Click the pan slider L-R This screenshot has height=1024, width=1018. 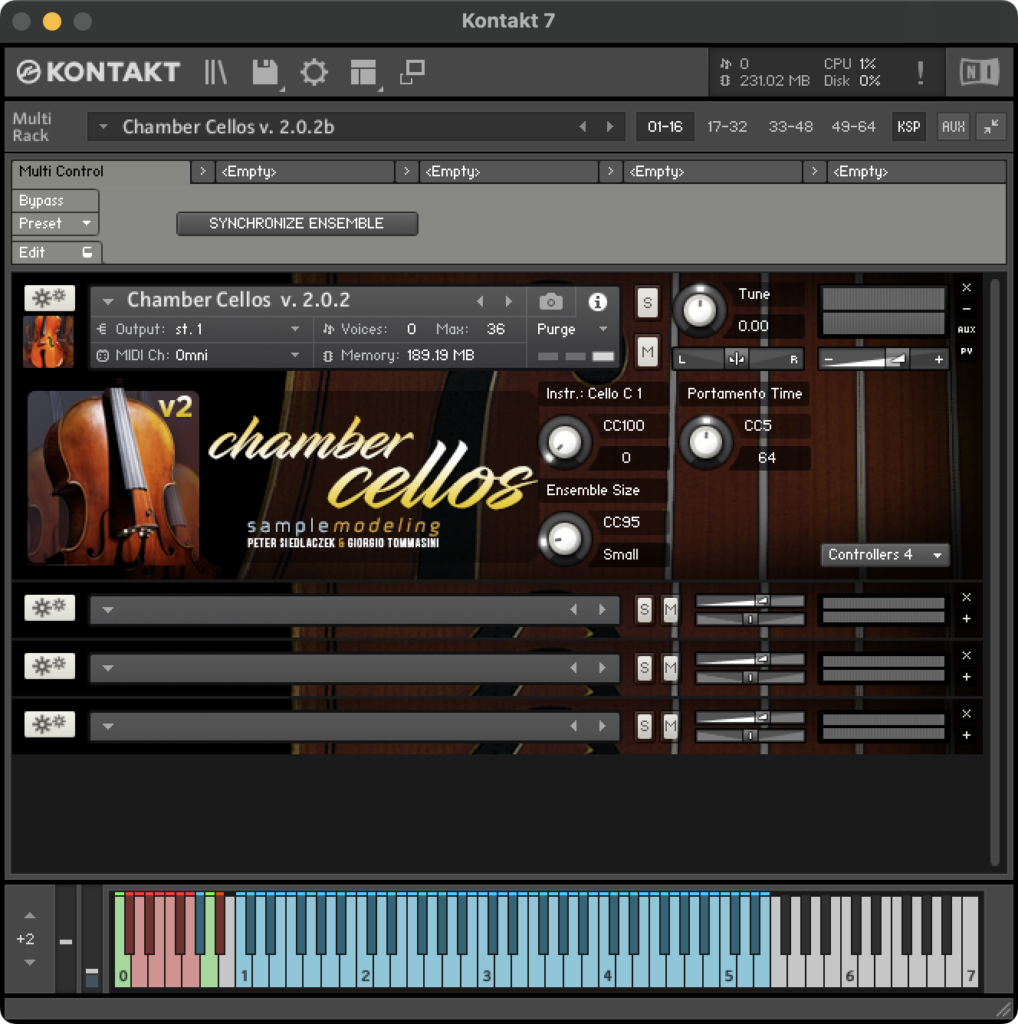click(738, 359)
